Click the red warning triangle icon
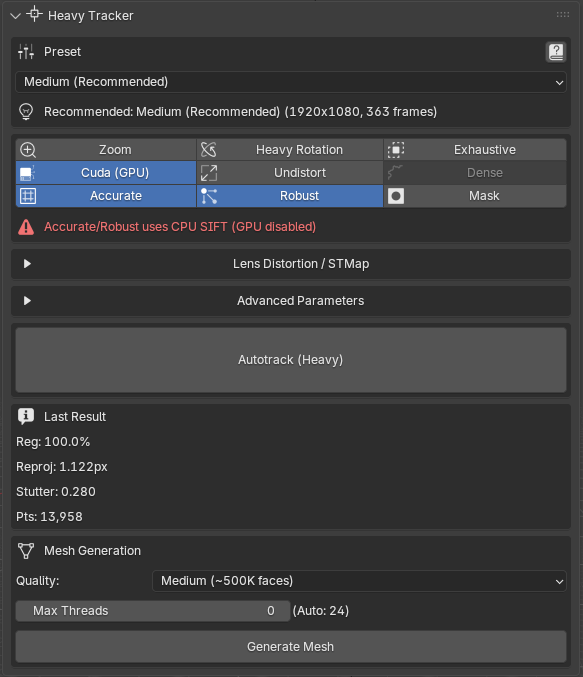 pyautogui.click(x=26, y=227)
